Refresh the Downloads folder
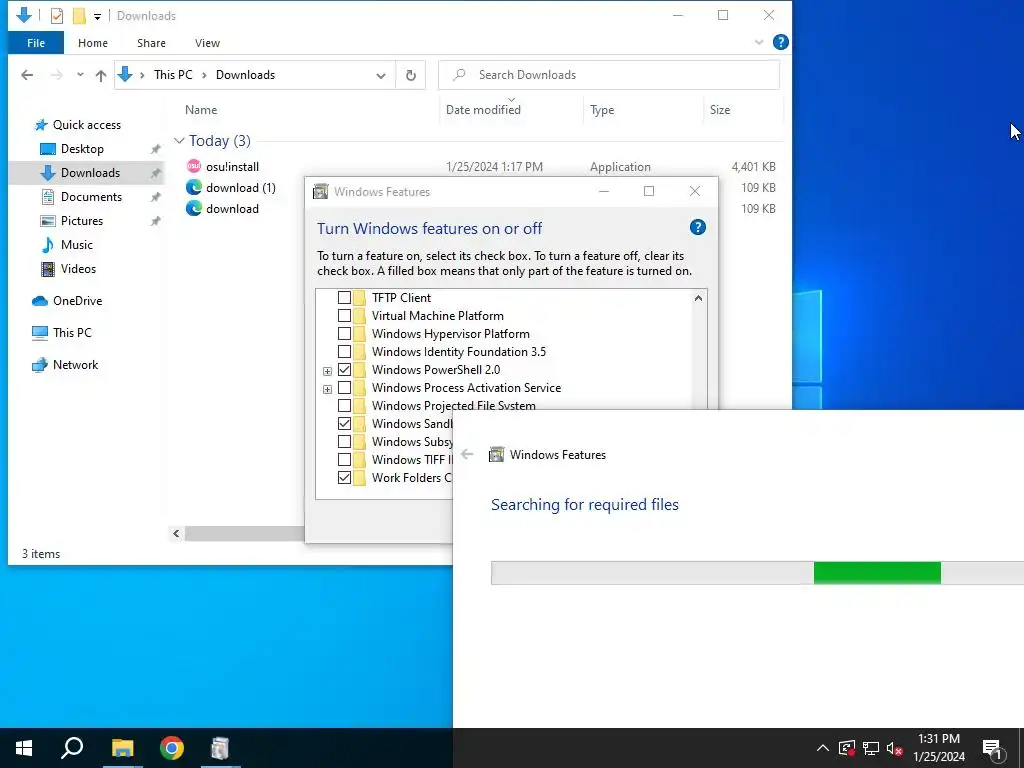The width and height of the screenshot is (1024, 768). pos(411,75)
